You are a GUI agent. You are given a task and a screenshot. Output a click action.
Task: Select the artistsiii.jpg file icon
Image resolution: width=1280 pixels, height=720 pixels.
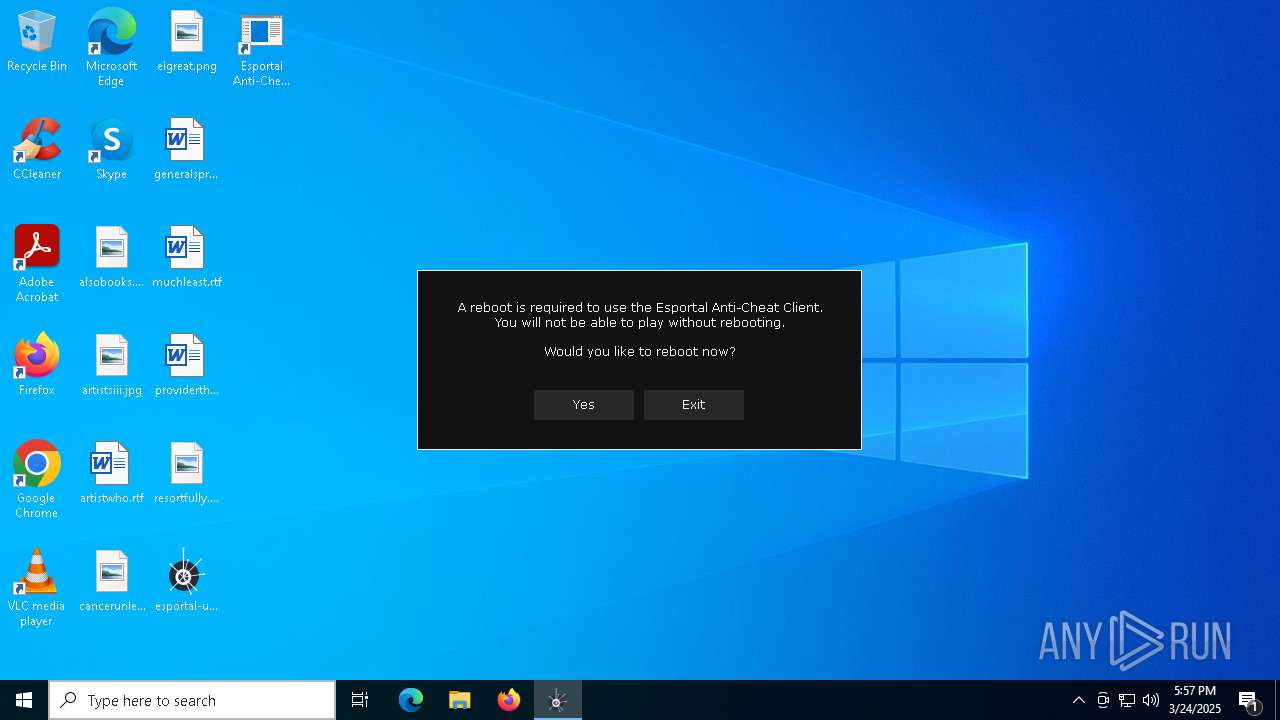coord(111,366)
